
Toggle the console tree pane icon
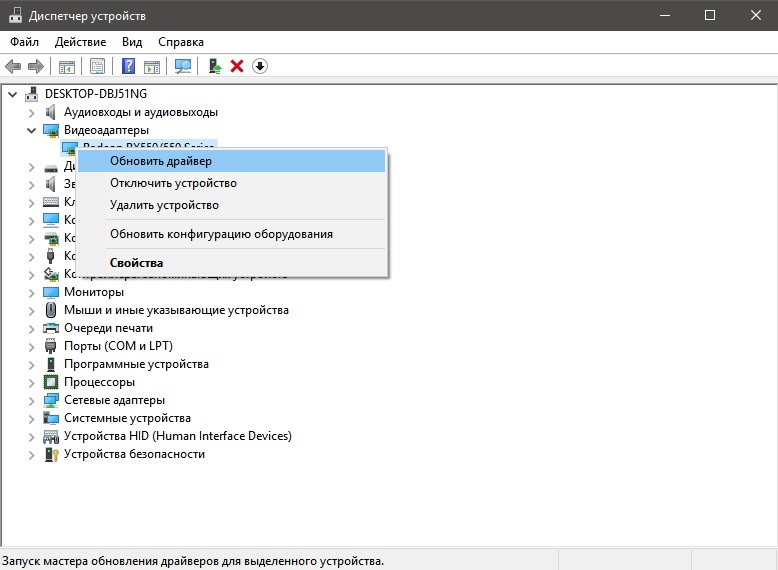click(66, 66)
